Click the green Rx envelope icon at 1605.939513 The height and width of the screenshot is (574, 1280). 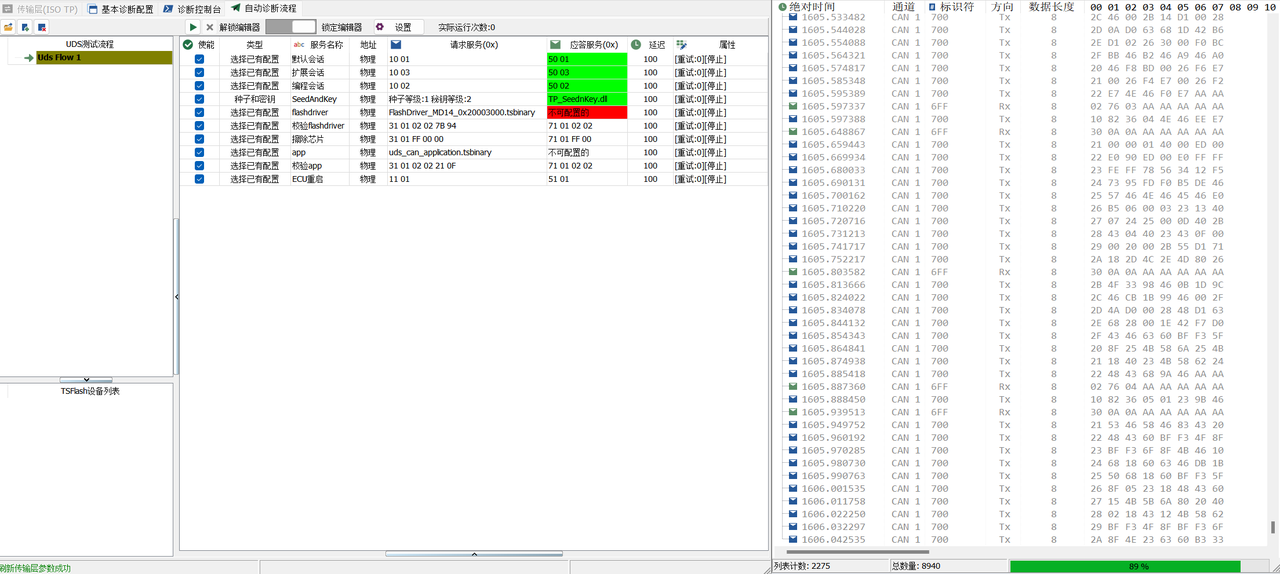[793, 412]
